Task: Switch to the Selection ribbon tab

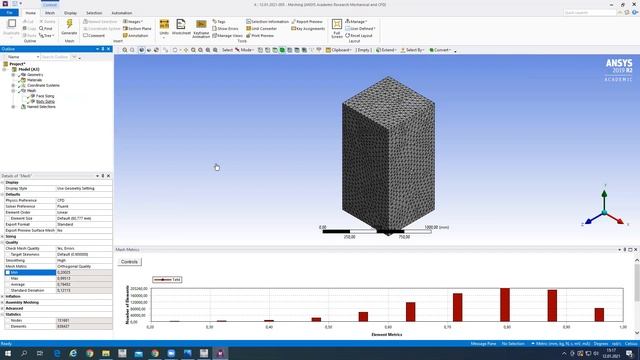Action: tap(94, 13)
